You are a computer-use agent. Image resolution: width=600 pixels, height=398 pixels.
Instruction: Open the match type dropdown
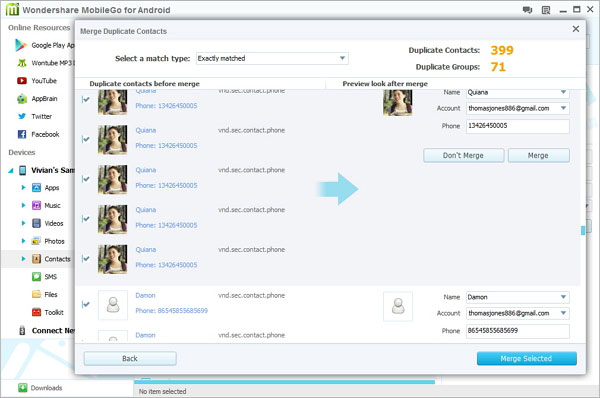(342, 58)
